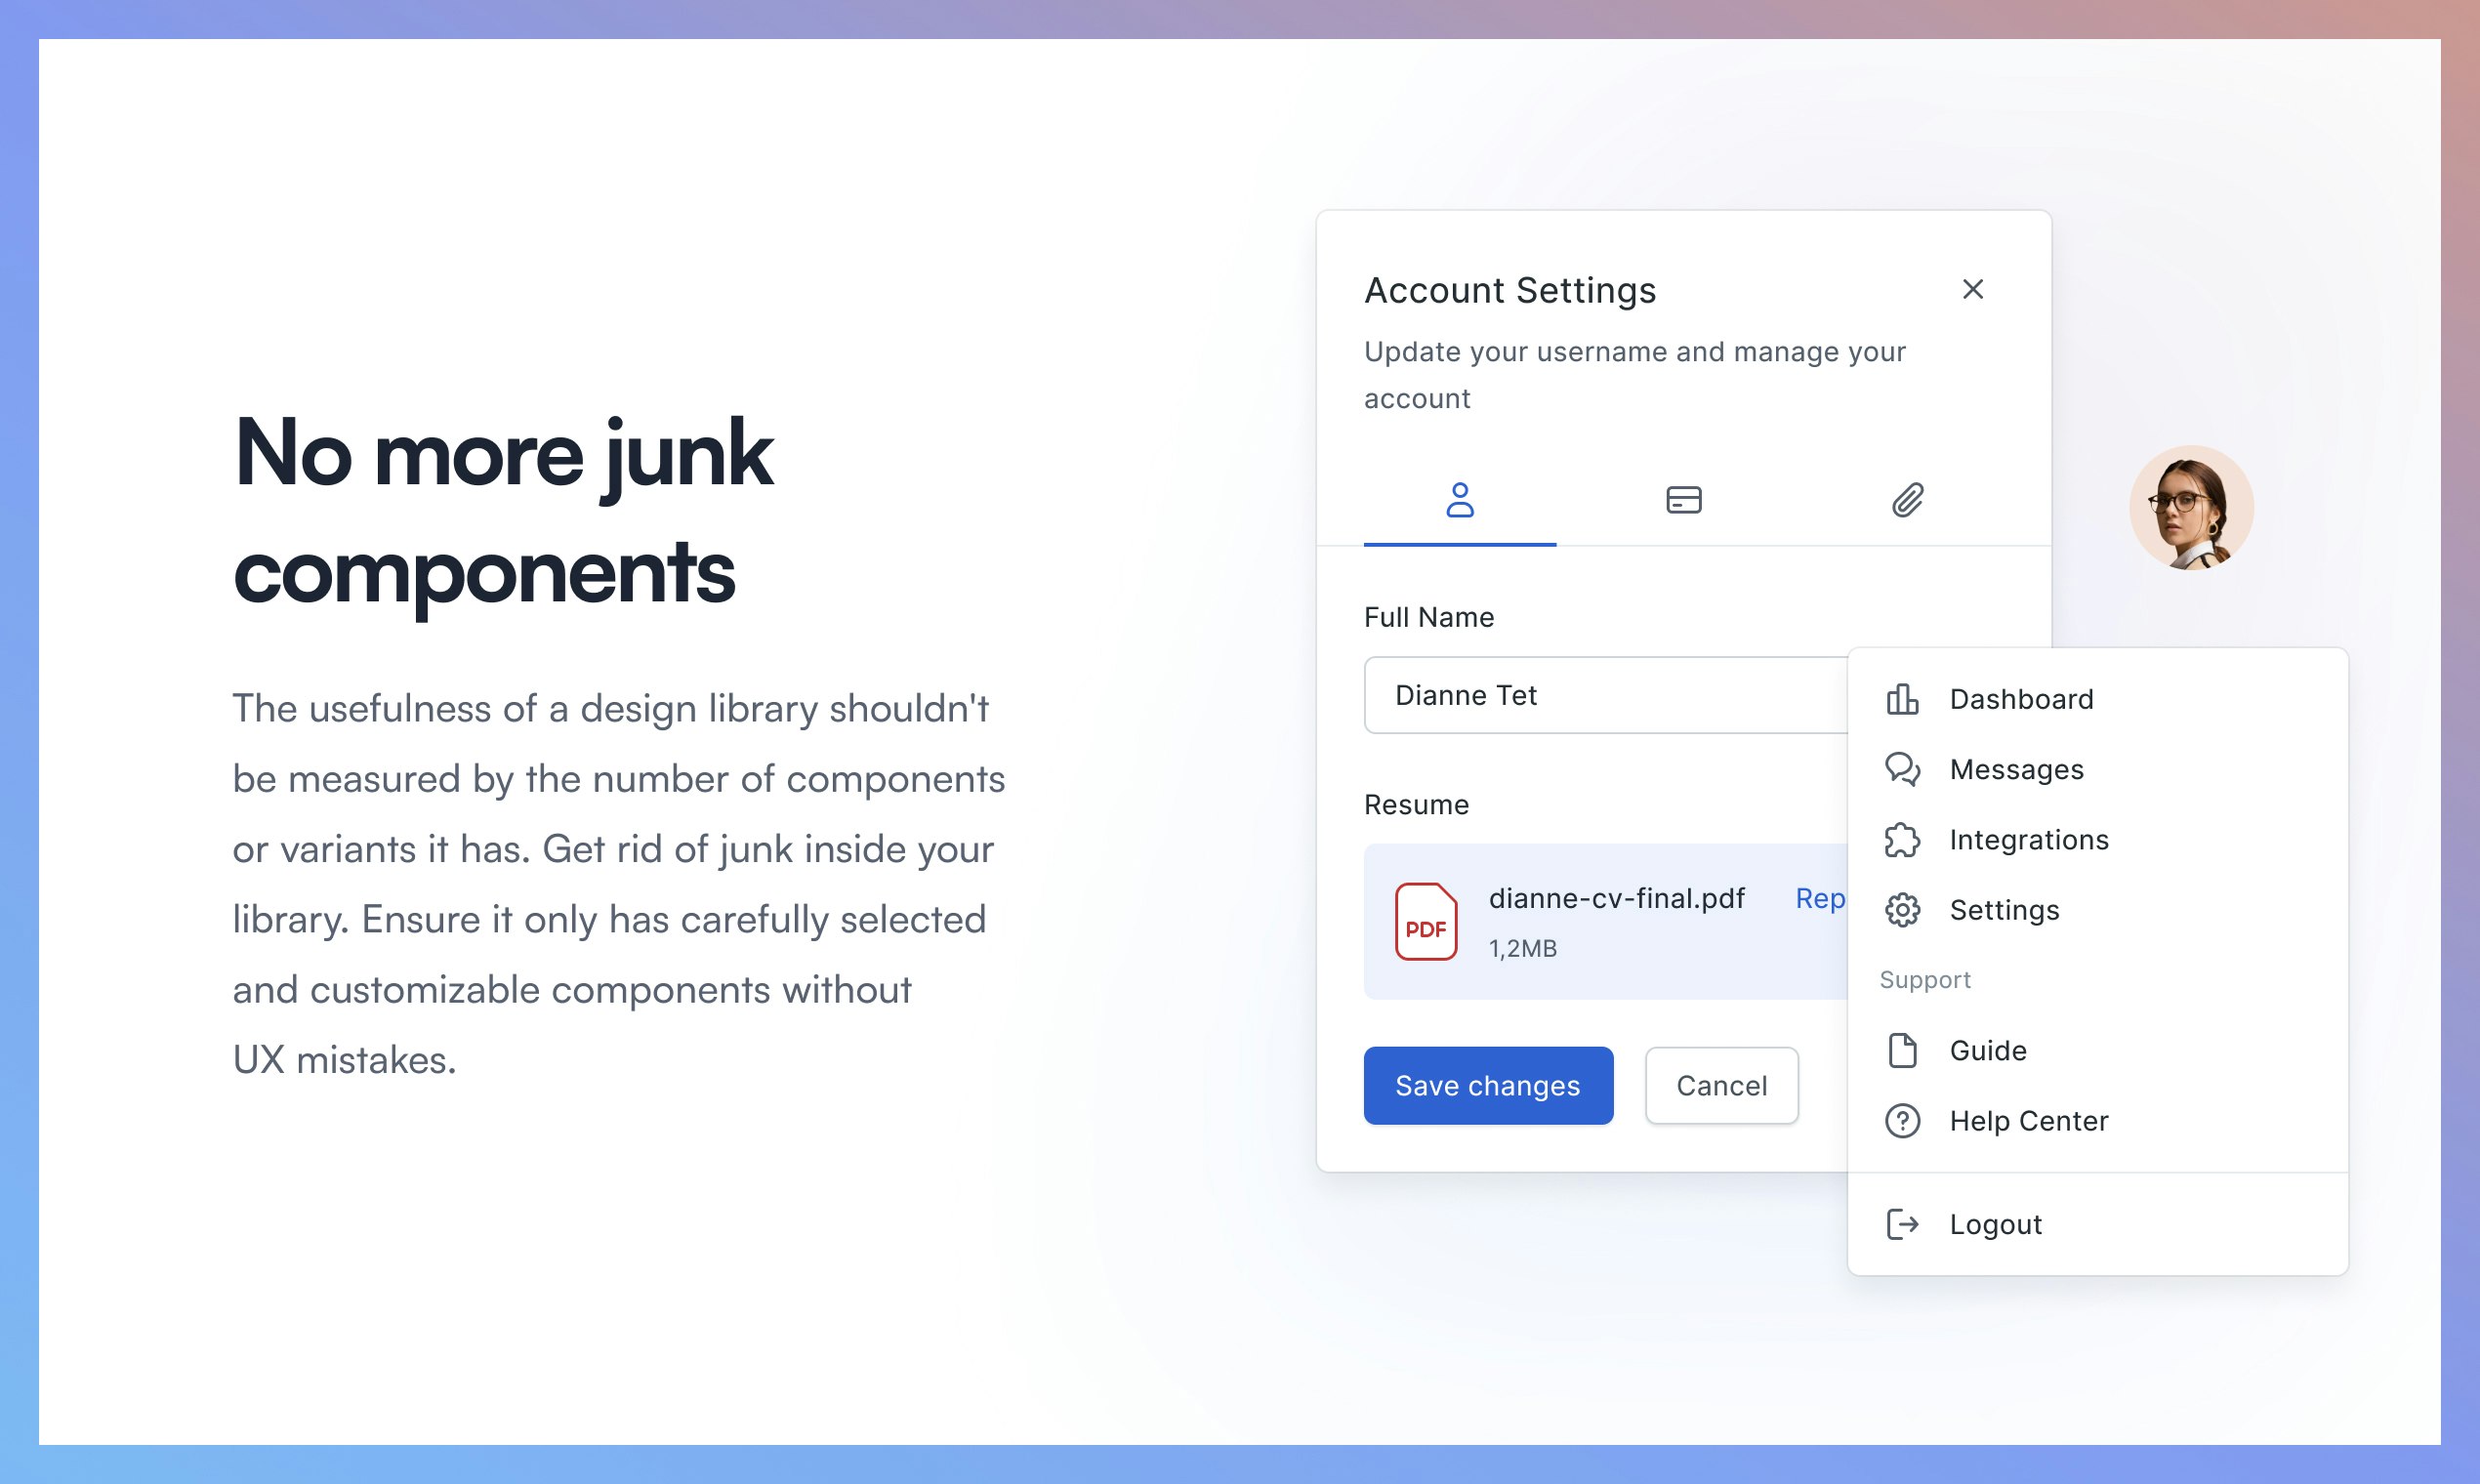Click the Help Center question mark icon
Viewport: 2480px width, 1484px height.
tap(1902, 1121)
